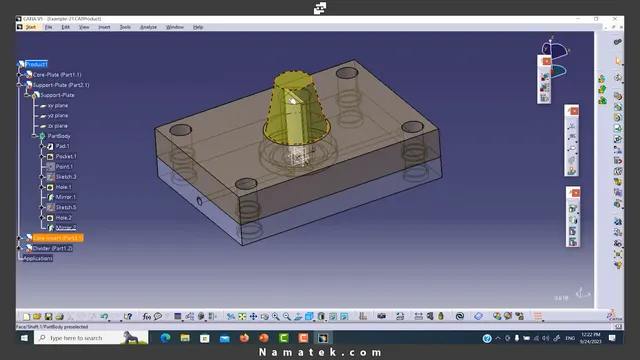Viewport: 640px width, 360px height.
Task: Click the Save icon in bottom toolbar
Action: (48, 316)
